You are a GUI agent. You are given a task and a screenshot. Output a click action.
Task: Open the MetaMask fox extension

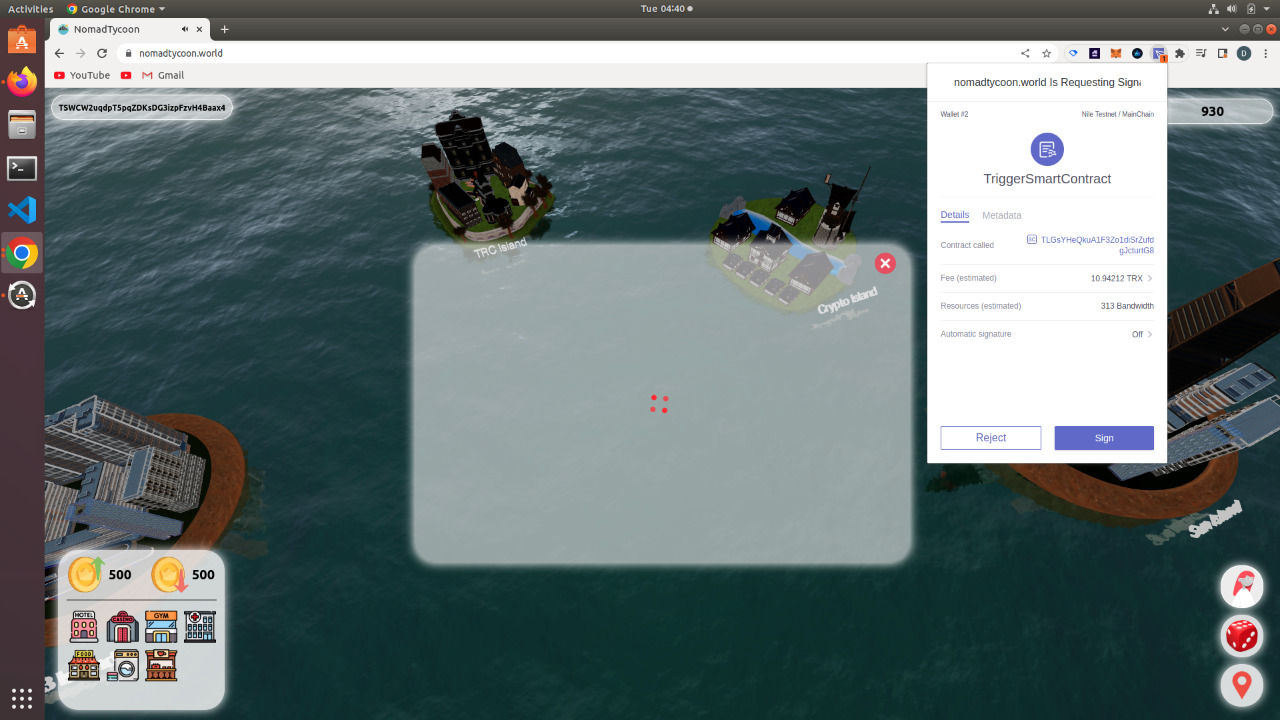pos(1116,53)
